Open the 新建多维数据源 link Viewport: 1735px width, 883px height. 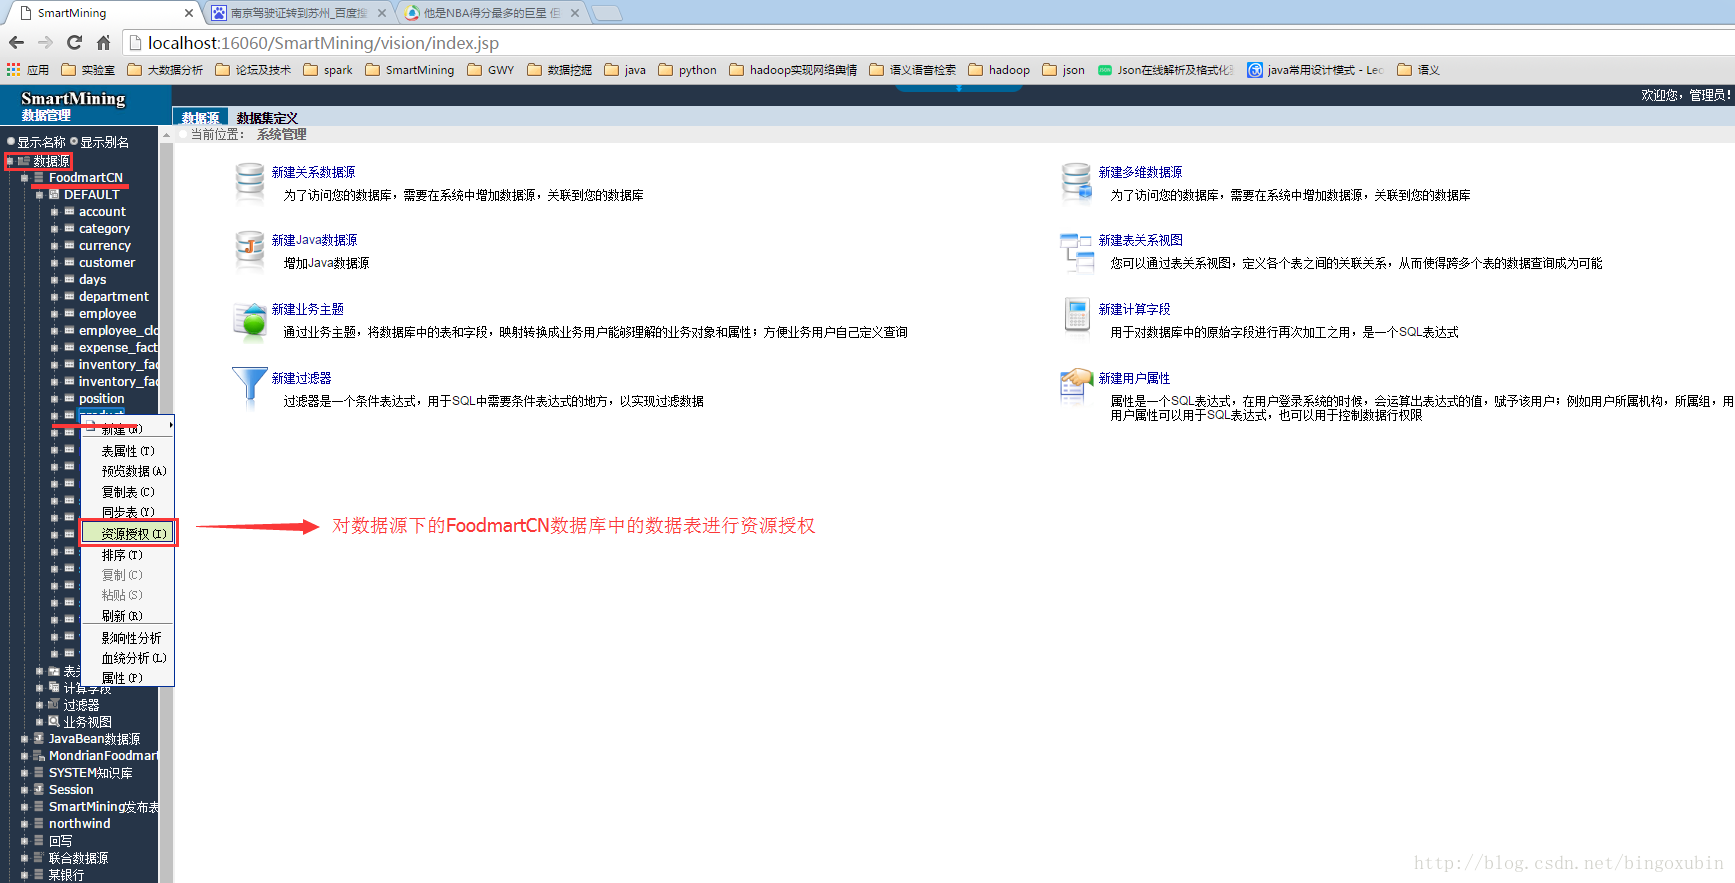(x=1140, y=172)
